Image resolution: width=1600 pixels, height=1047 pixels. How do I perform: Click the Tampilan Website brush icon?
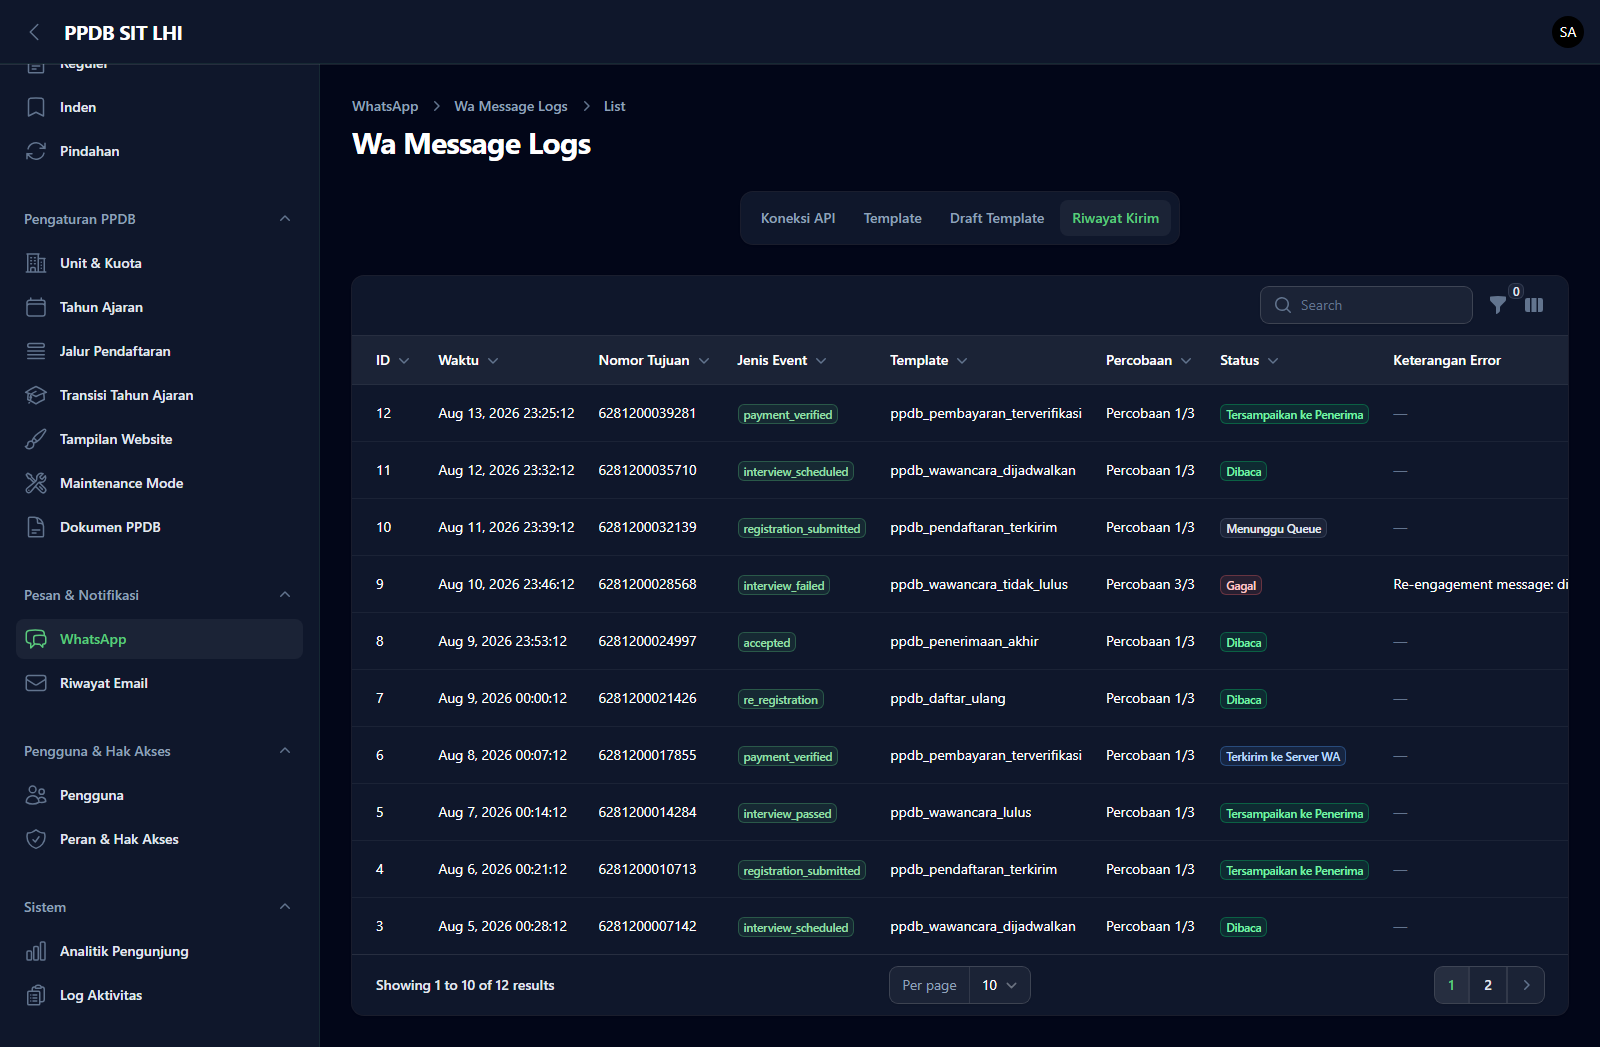(x=36, y=439)
